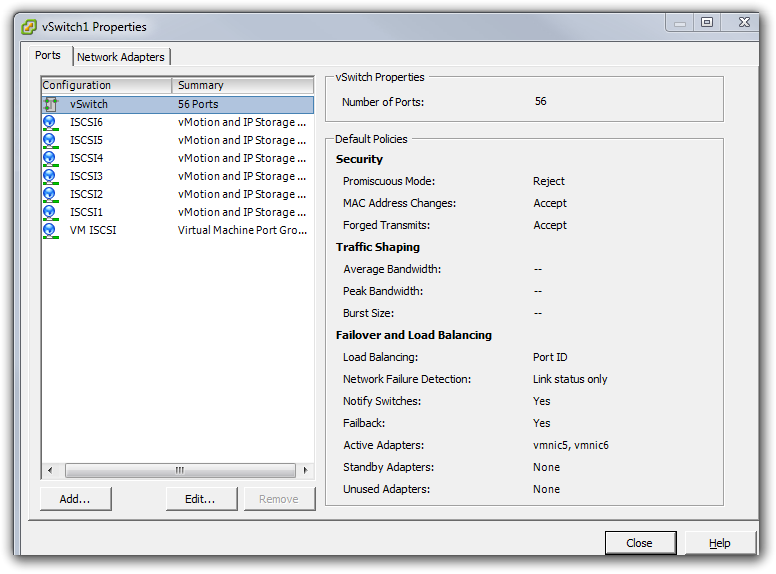This screenshot has height=574, width=776.
Task: Switch to the Network Adapters tab
Action: coord(121,57)
